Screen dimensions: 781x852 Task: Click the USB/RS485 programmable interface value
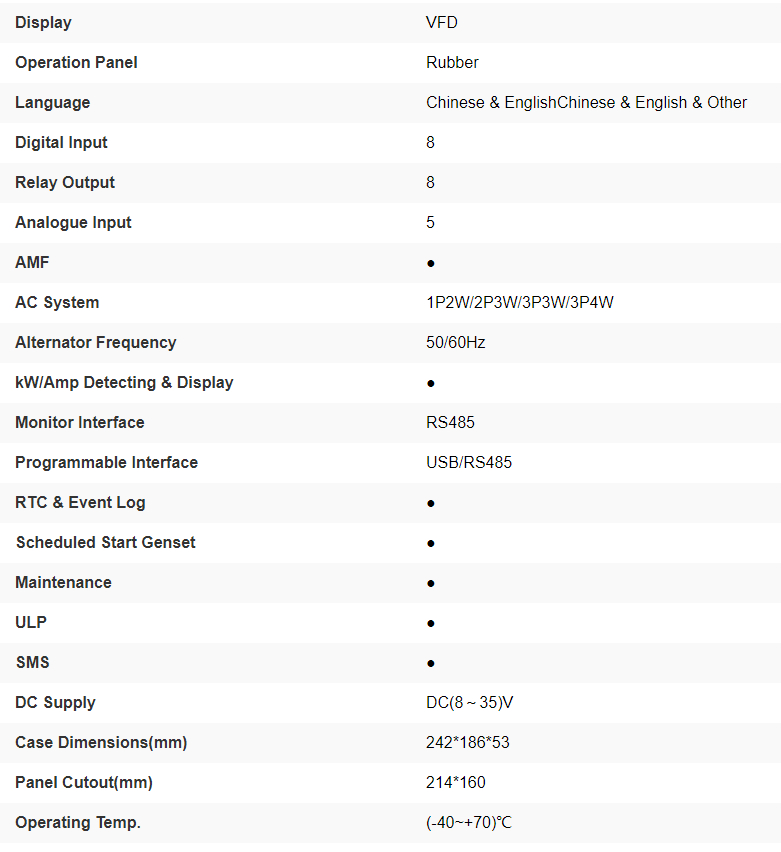[469, 462]
